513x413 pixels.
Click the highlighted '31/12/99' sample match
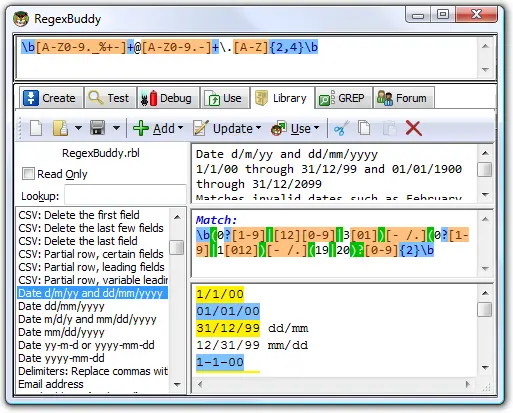click(x=228, y=328)
